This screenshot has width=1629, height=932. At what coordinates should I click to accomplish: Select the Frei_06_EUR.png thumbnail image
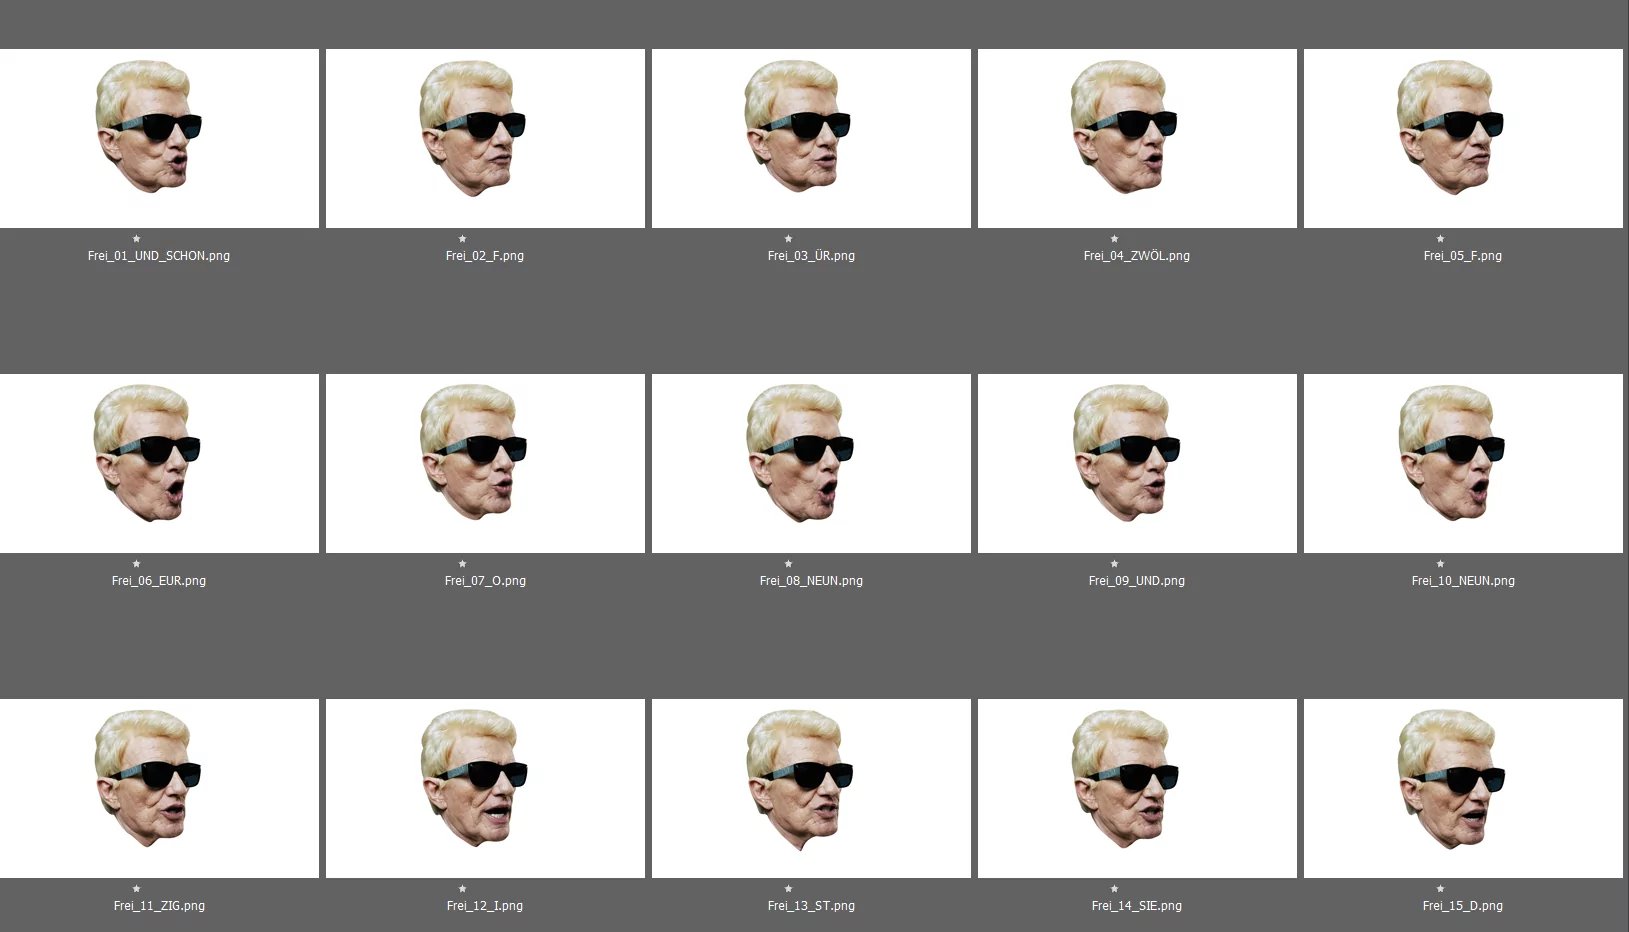point(159,463)
